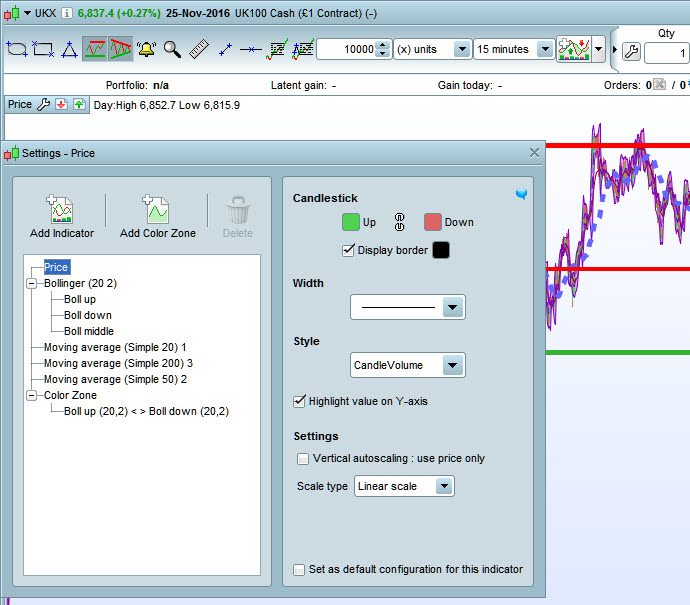Viewport: 690px width, 605px height.
Task: Open the backtest list icon with plus signs
Action: click(x=303, y=49)
